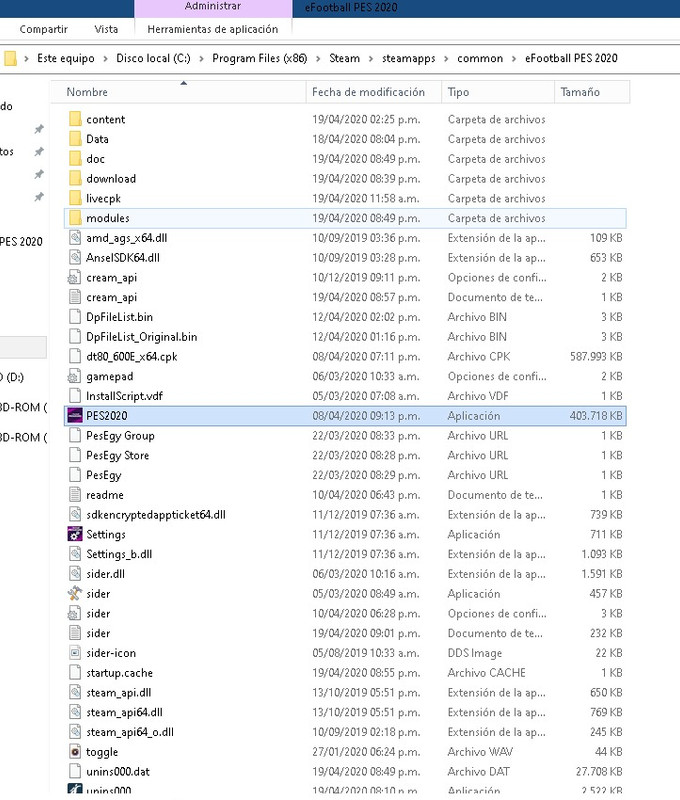The image size is (680, 800).
Task: Navigate to common breadcrumb
Action: point(480,58)
